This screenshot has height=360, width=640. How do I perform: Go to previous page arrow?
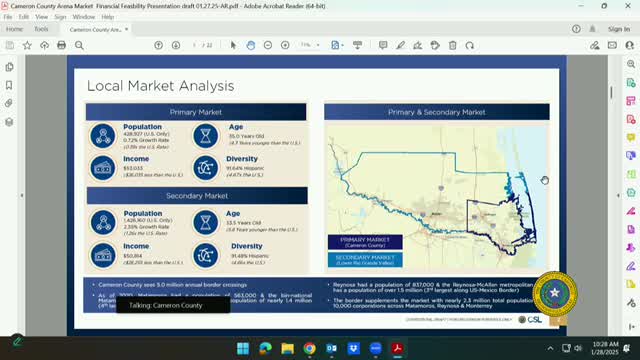[x=158, y=45]
